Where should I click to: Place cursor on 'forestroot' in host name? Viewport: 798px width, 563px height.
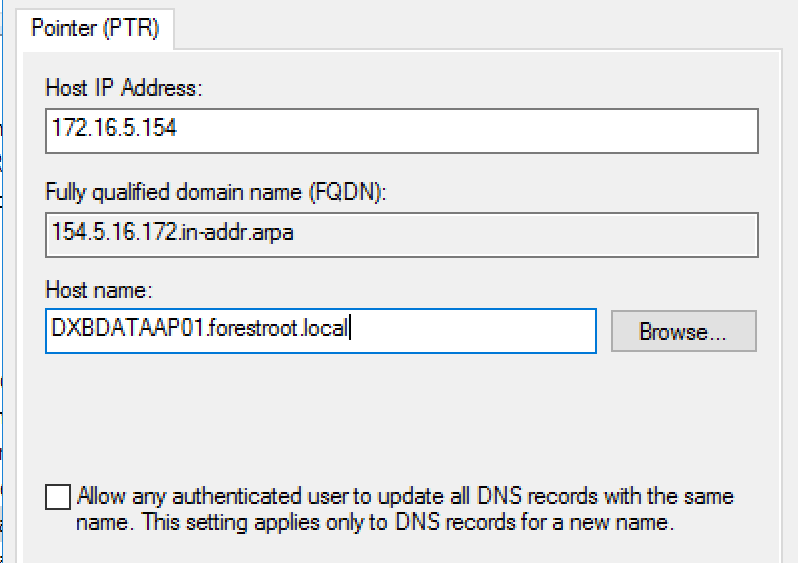click(x=253, y=328)
